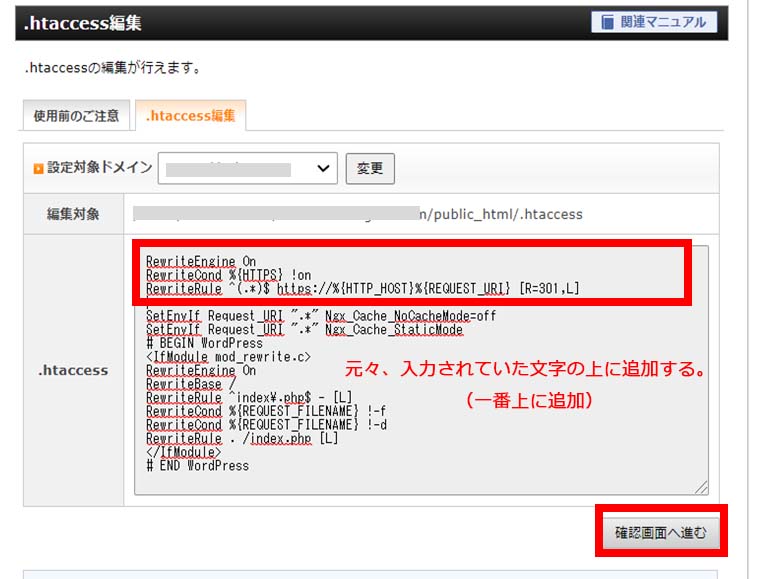Place cursor on the first RewriteEngine On line
Image resolution: width=765 pixels, height=579 pixels.
[200, 262]
